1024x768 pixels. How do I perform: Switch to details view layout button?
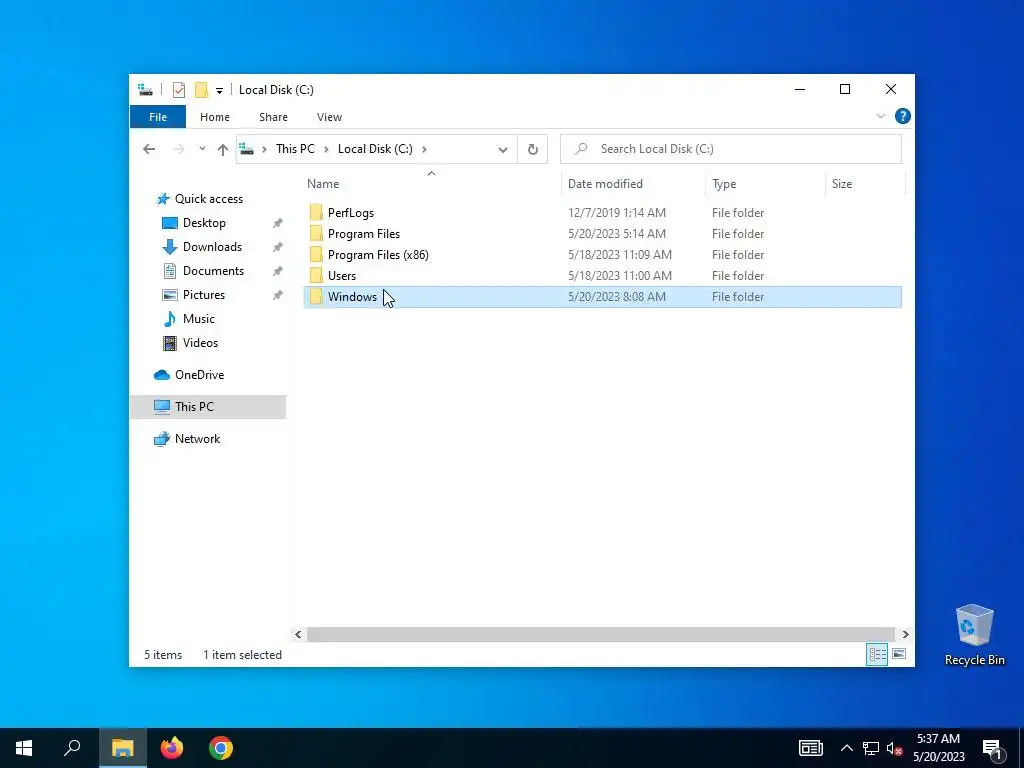pos(877,654)
